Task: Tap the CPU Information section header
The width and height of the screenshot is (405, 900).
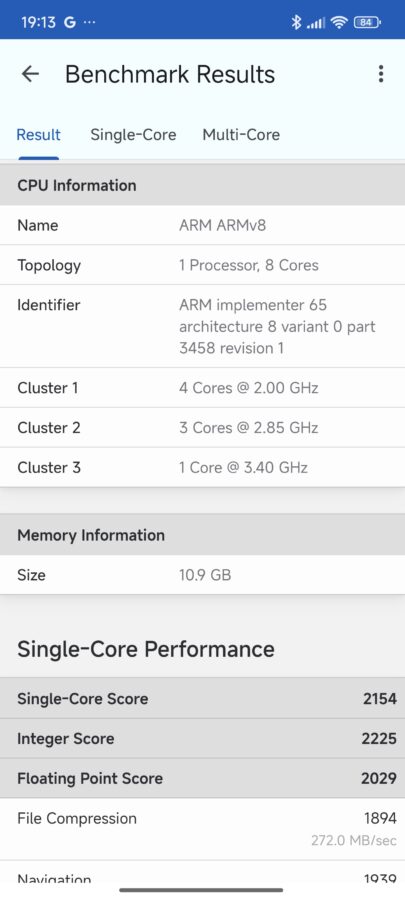Action: (202, 185)
